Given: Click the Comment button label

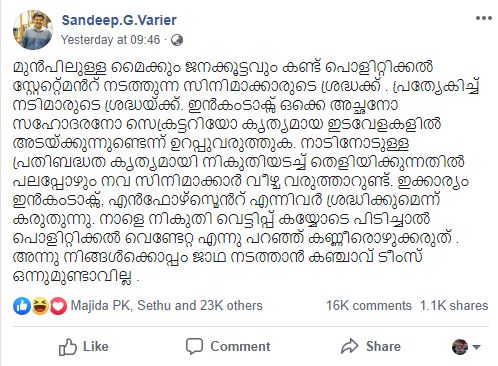Looking at the screenshot, I should click(240, 347).
